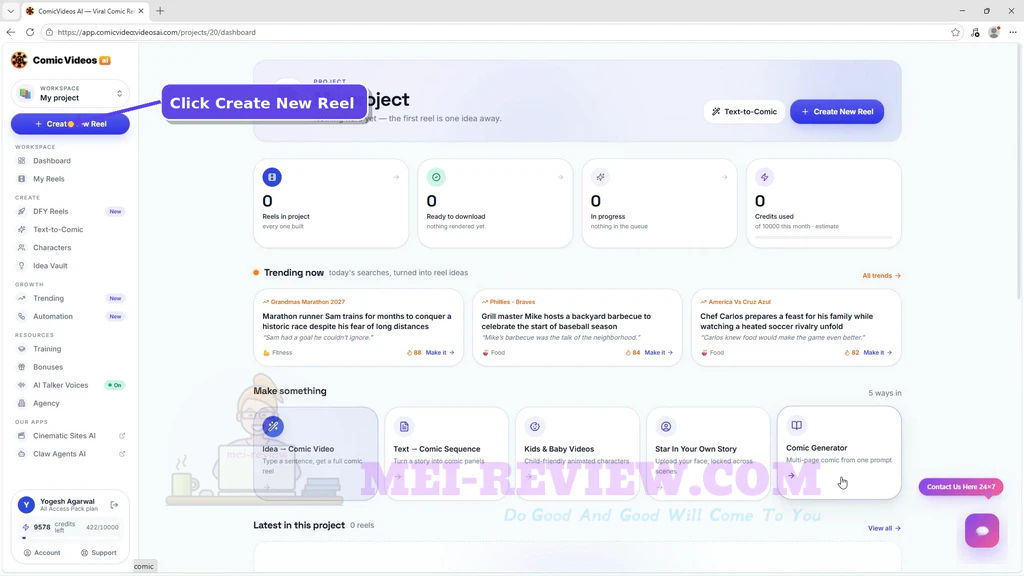1024x576 pixels.
Task: Go back using the browser arrow
Action: click(x=11, y=32)
